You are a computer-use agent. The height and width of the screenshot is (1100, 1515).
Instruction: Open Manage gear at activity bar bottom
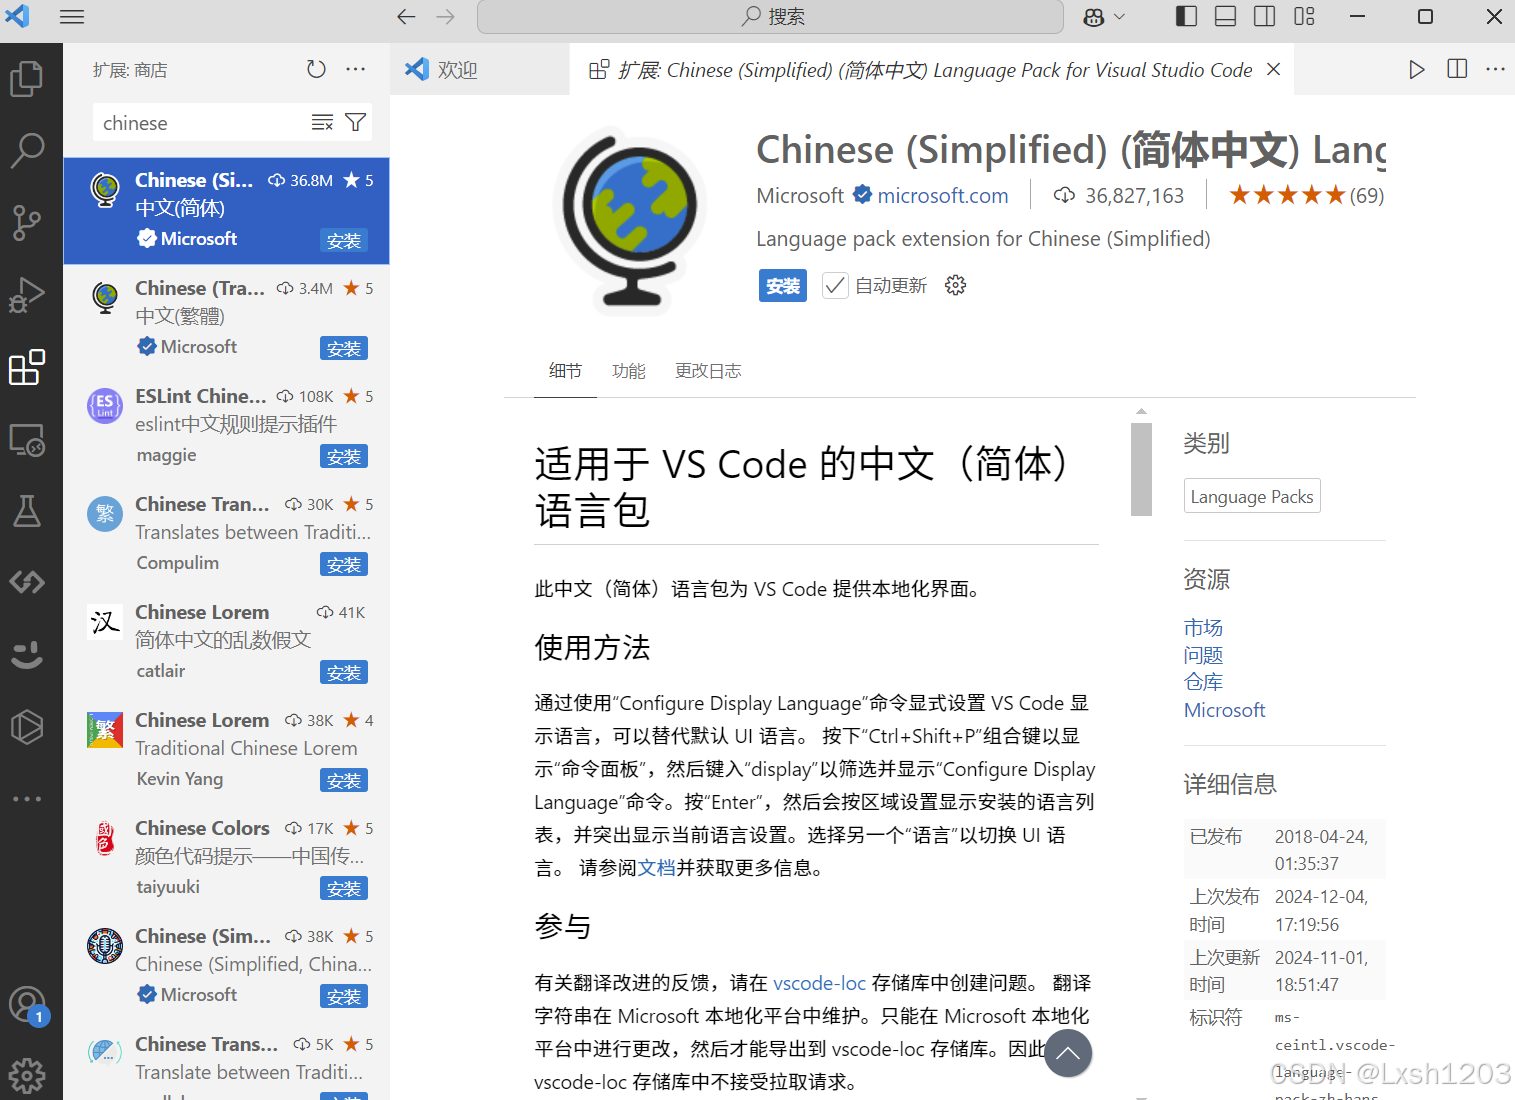point(27,1076)
